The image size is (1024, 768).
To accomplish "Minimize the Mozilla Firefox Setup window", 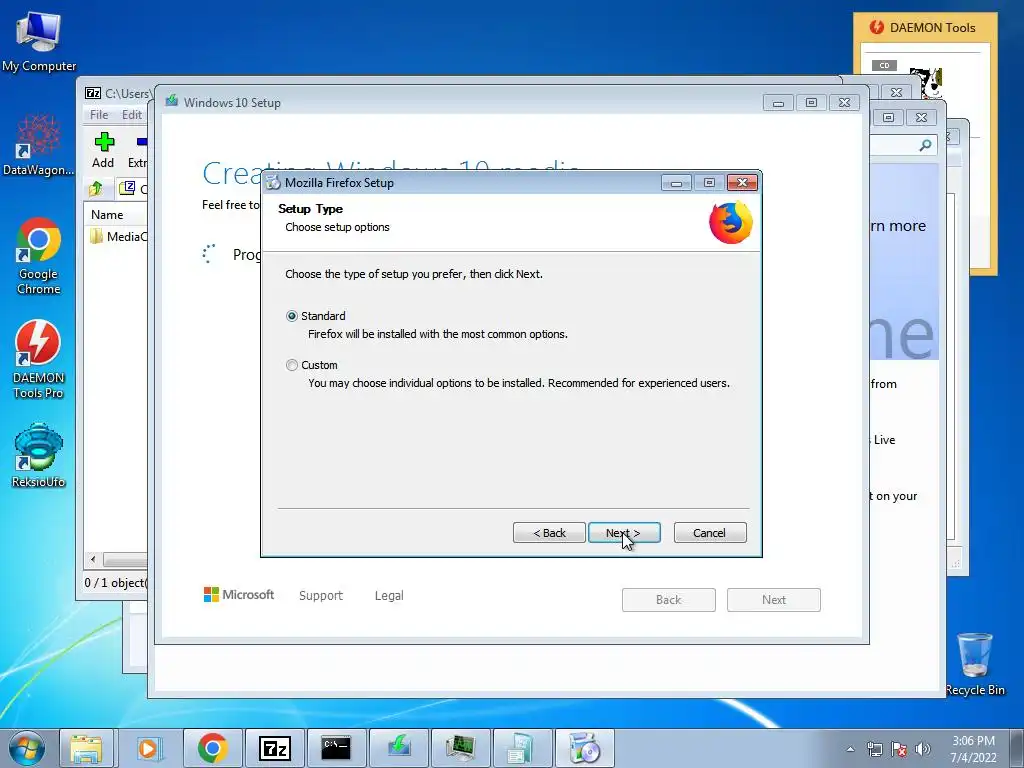I will point(677,183).
